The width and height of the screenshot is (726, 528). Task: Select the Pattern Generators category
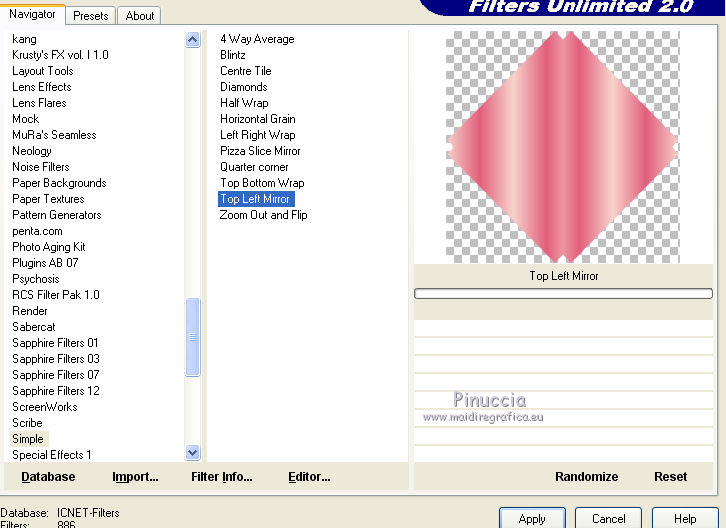coord(56,215)
